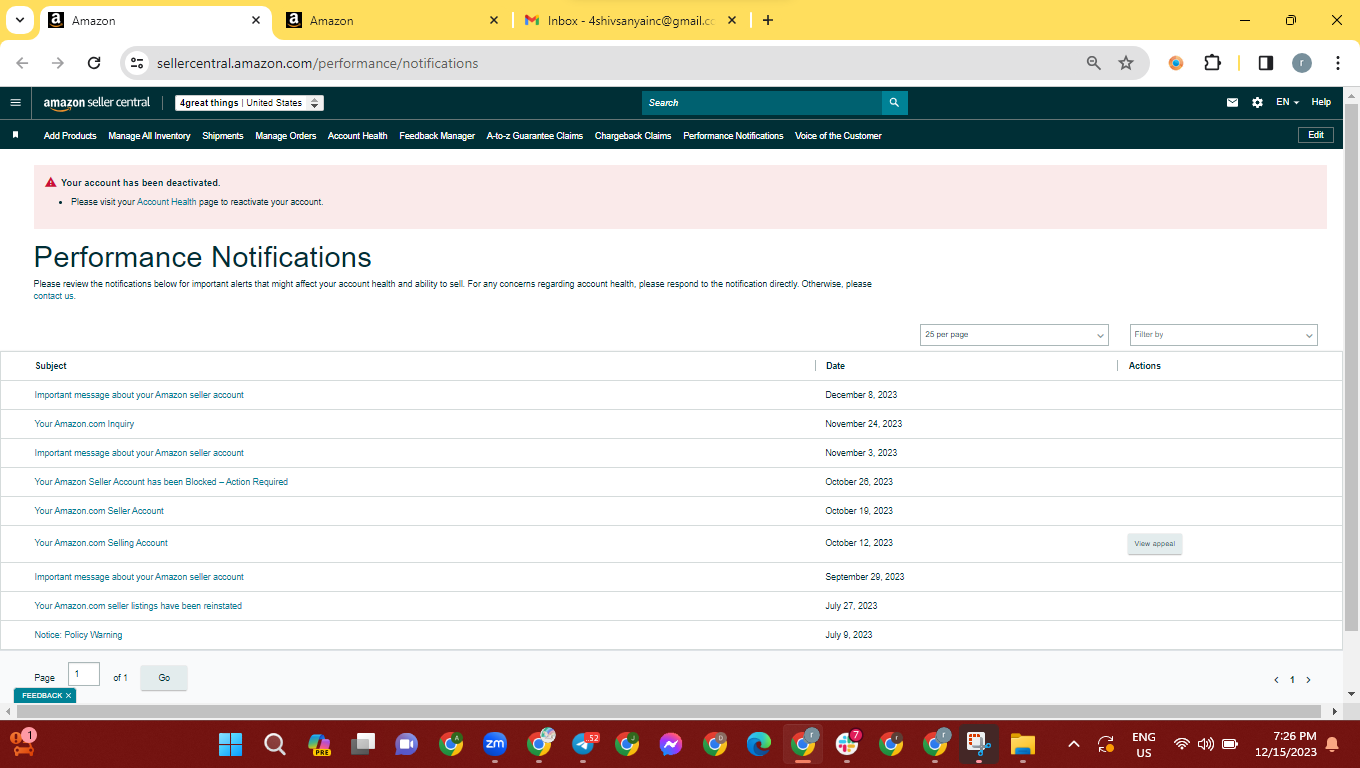Go to Shipments in navigation bar
Viewport: 1360px width, 768px height.
coord(223,136)
